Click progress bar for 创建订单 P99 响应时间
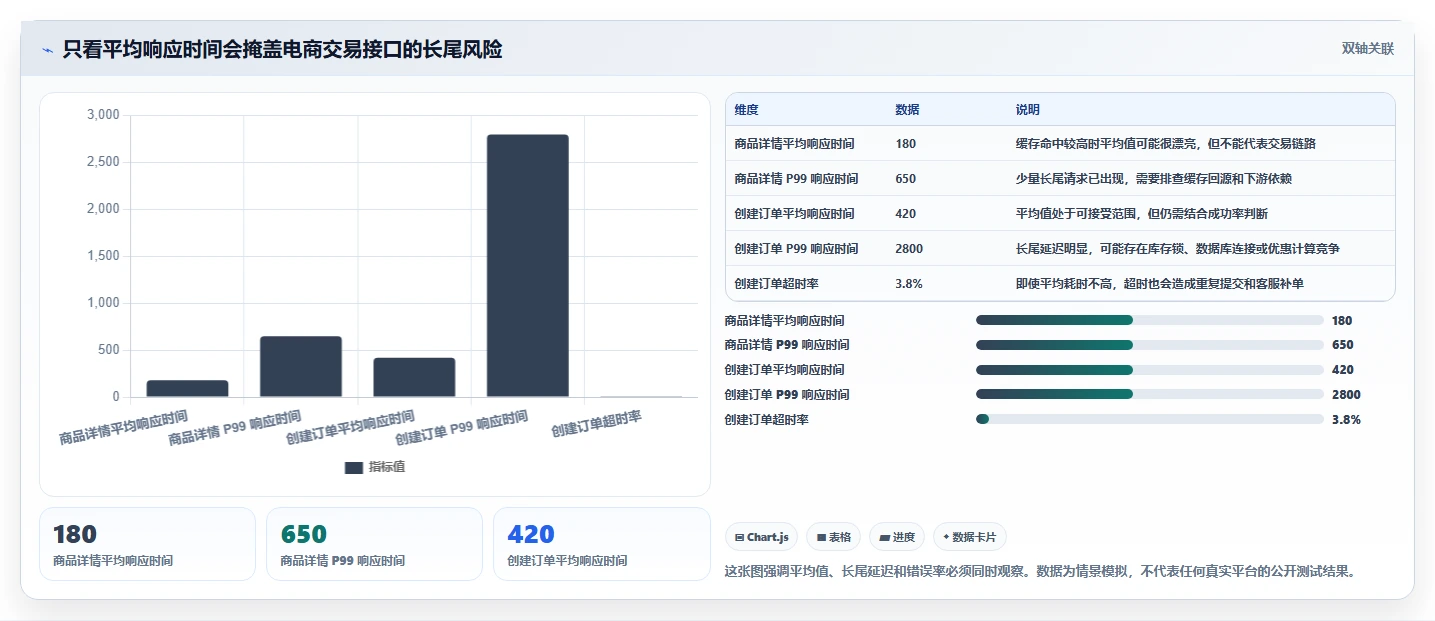The height and width of the screenshot is (621, 1435). (1150, 394)
